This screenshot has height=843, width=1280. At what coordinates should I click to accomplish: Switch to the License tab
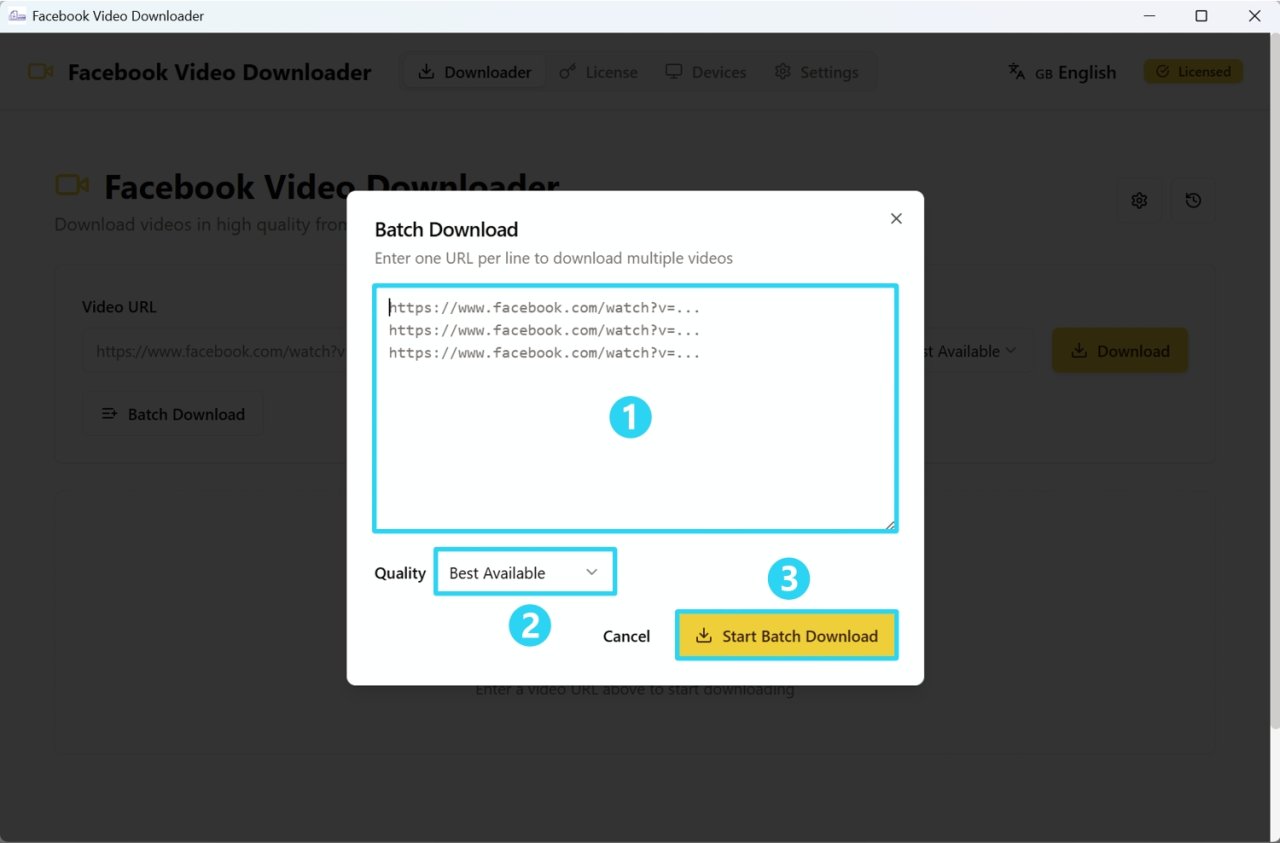[598, 71]
